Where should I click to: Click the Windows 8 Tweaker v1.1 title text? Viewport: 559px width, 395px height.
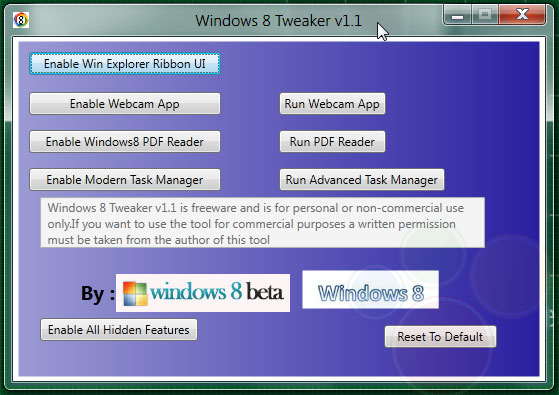coord(278,21)
